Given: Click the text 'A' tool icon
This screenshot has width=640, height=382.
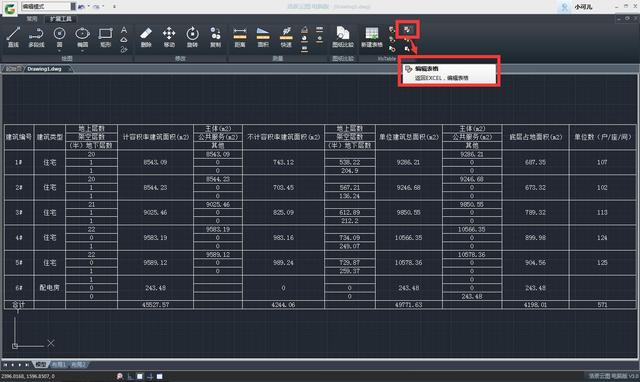Looking at the screenshot, I should [124, 30].
